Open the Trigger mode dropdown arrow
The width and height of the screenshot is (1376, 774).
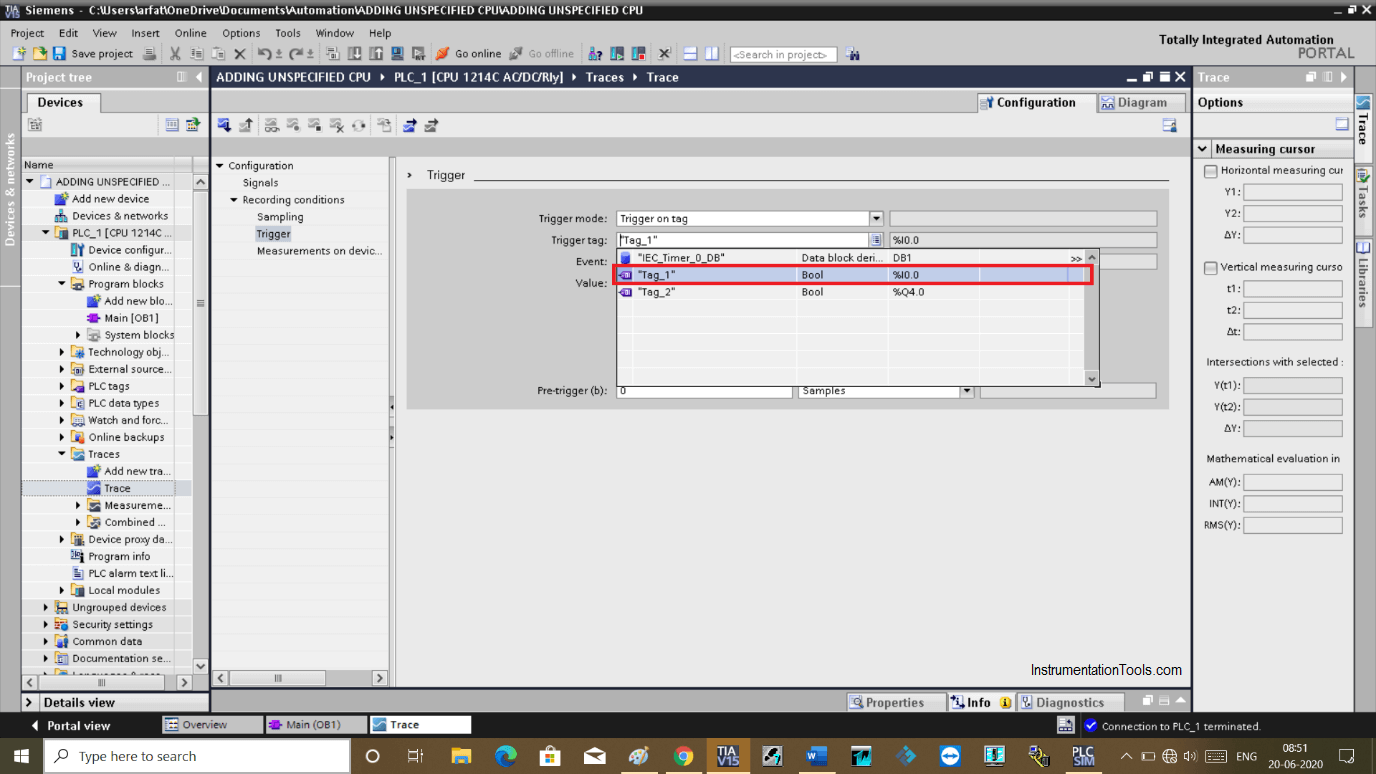point(876,218)
